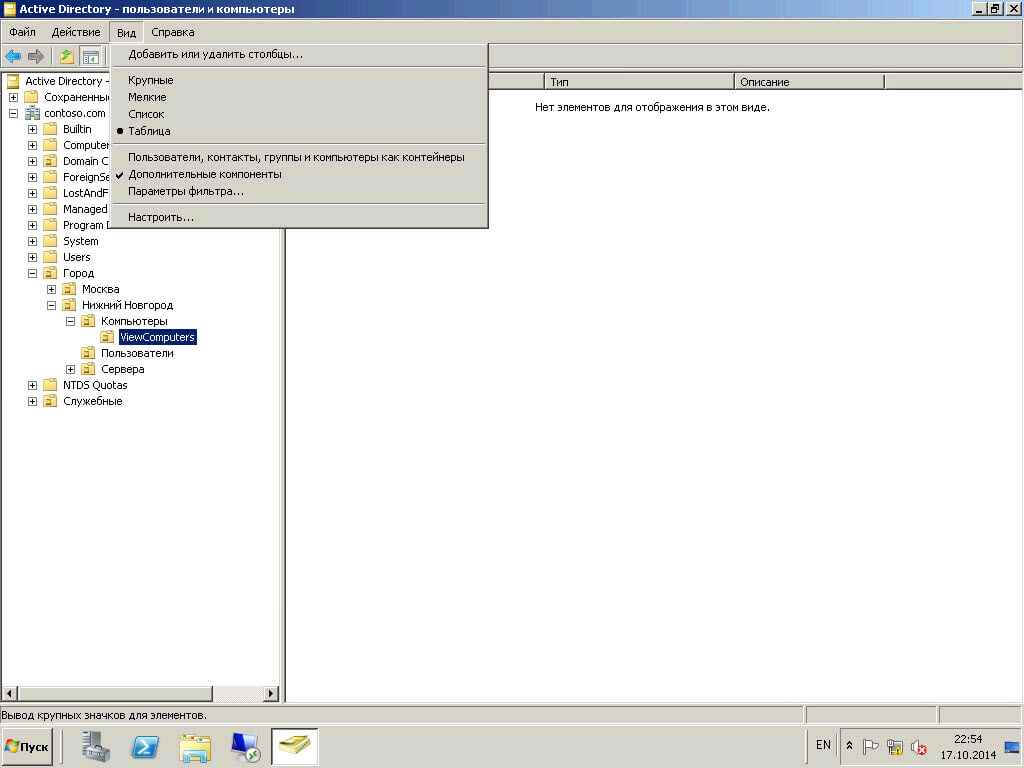Open the Действие menu

76,32
